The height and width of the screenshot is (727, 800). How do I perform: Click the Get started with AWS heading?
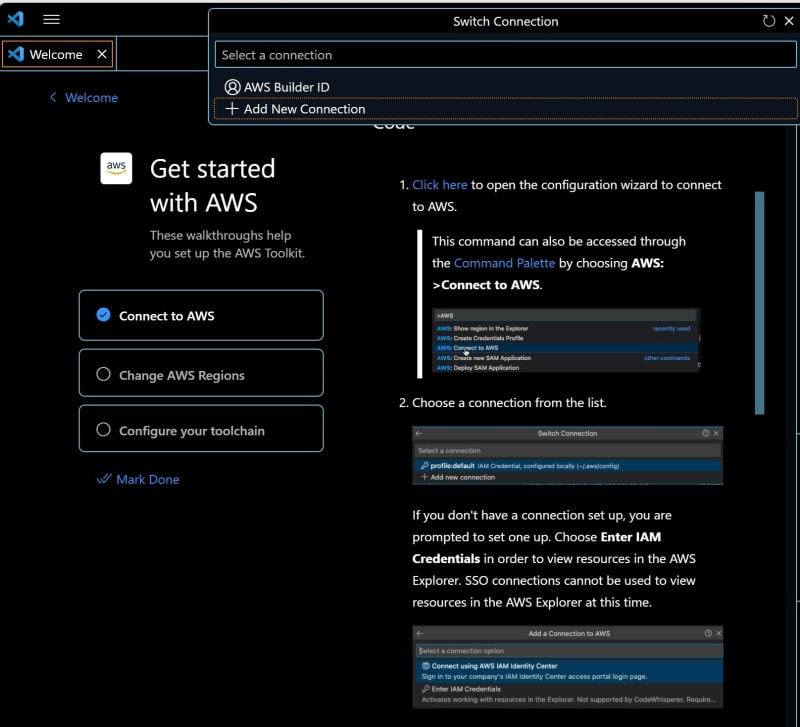click(212, 186)
